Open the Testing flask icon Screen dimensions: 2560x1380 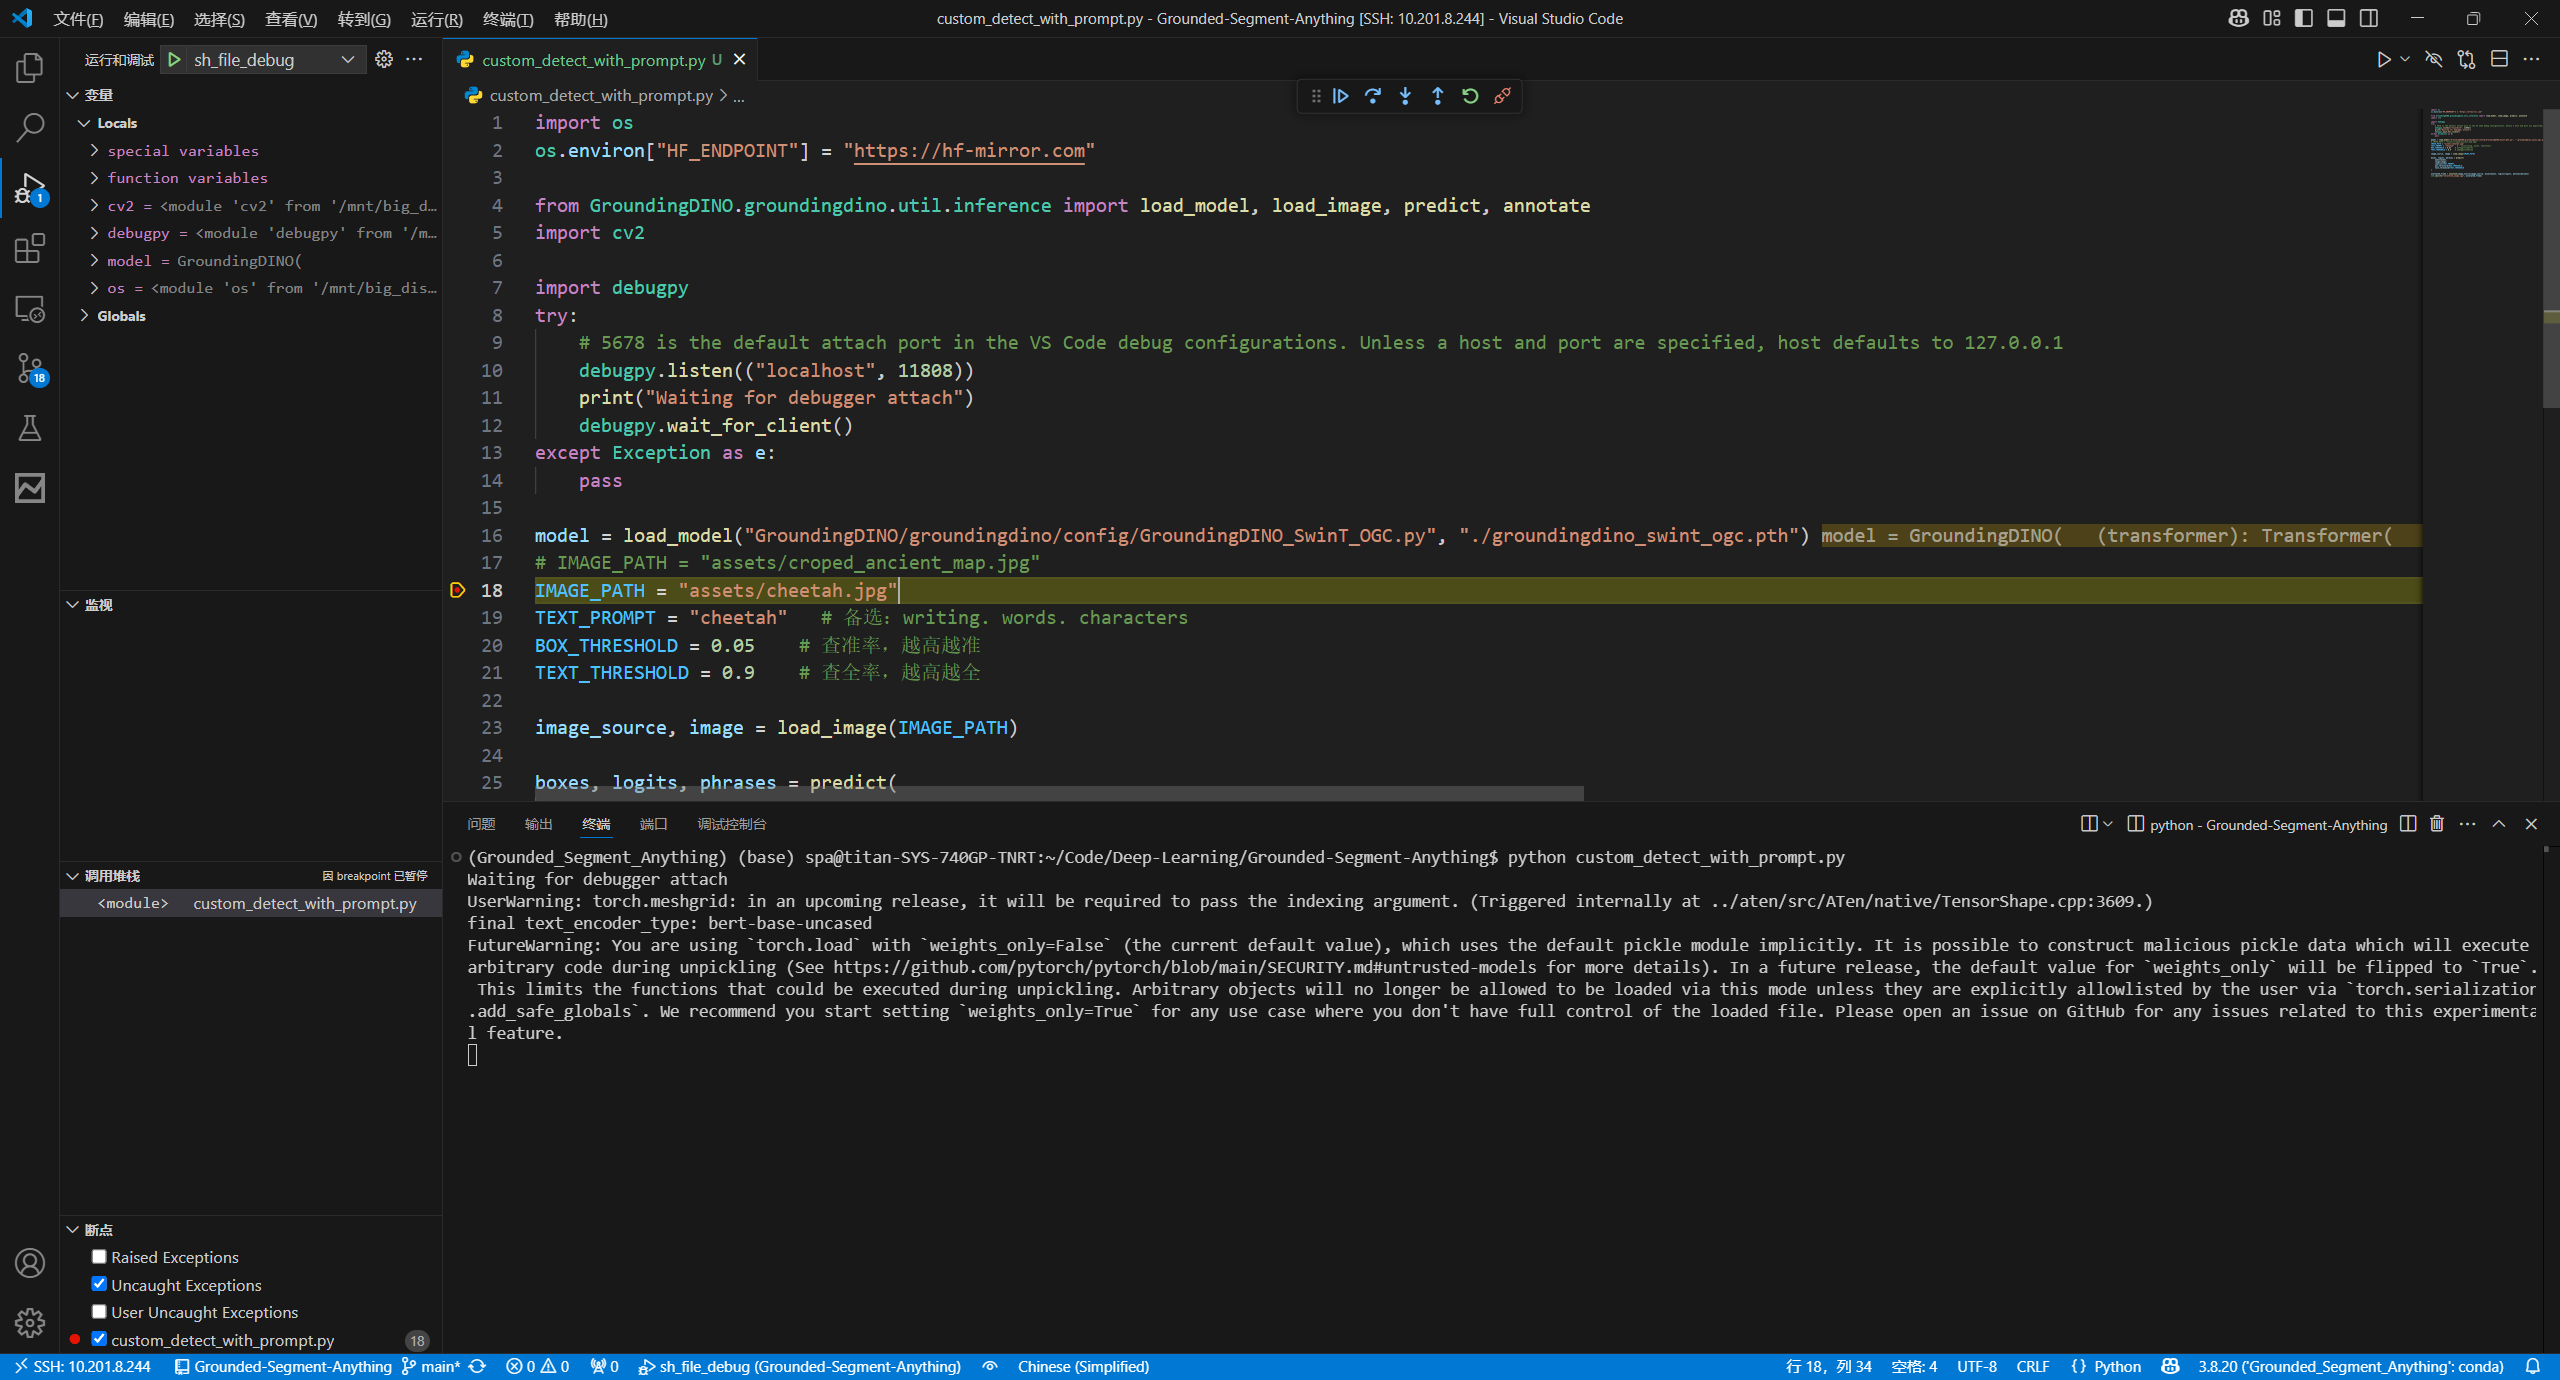point(30,428)
